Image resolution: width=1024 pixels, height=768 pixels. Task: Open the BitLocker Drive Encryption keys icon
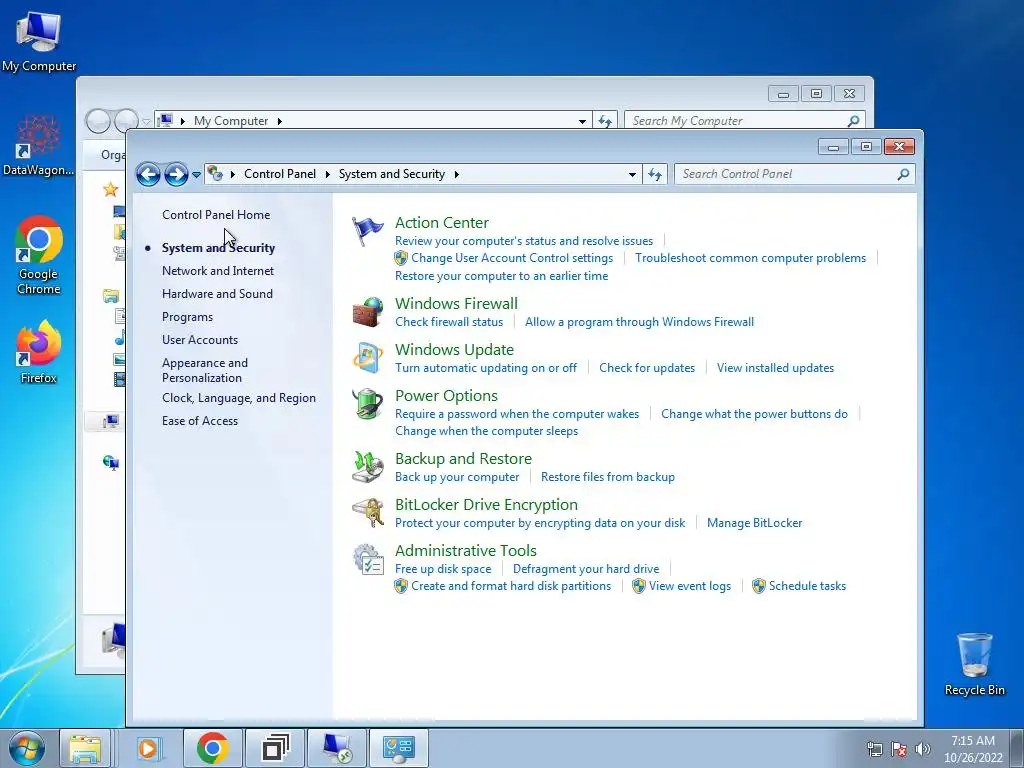(368, 513)
